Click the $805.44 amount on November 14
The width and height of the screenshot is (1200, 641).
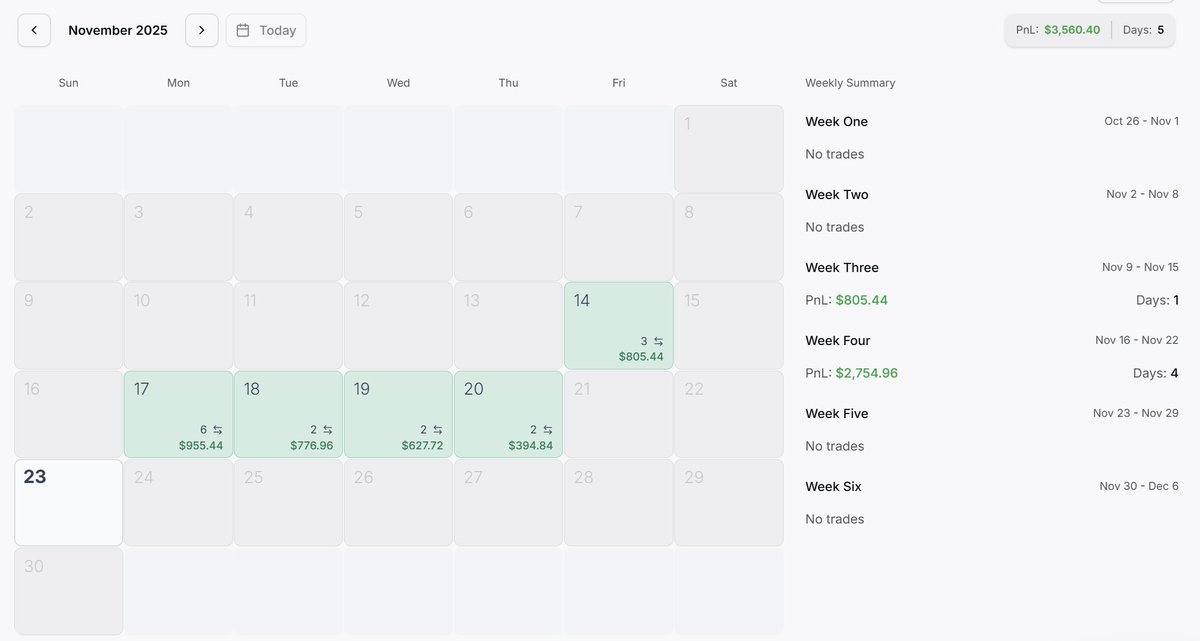[x=641, y=356]
